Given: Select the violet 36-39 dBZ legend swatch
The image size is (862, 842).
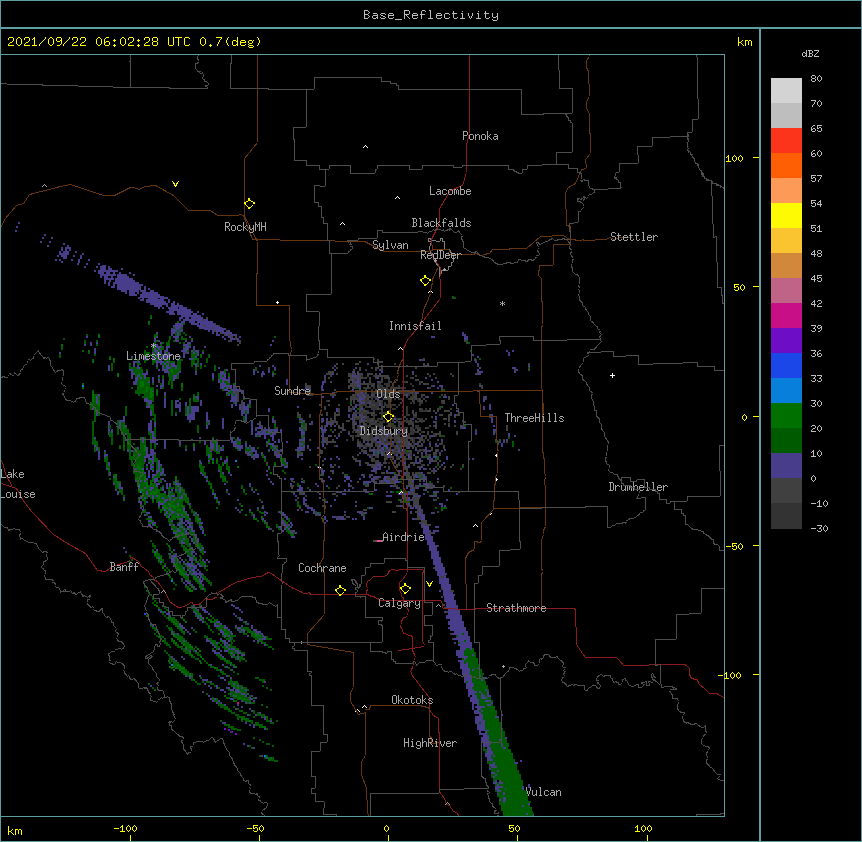Looking at the screenshot, I should coord(786,341).
